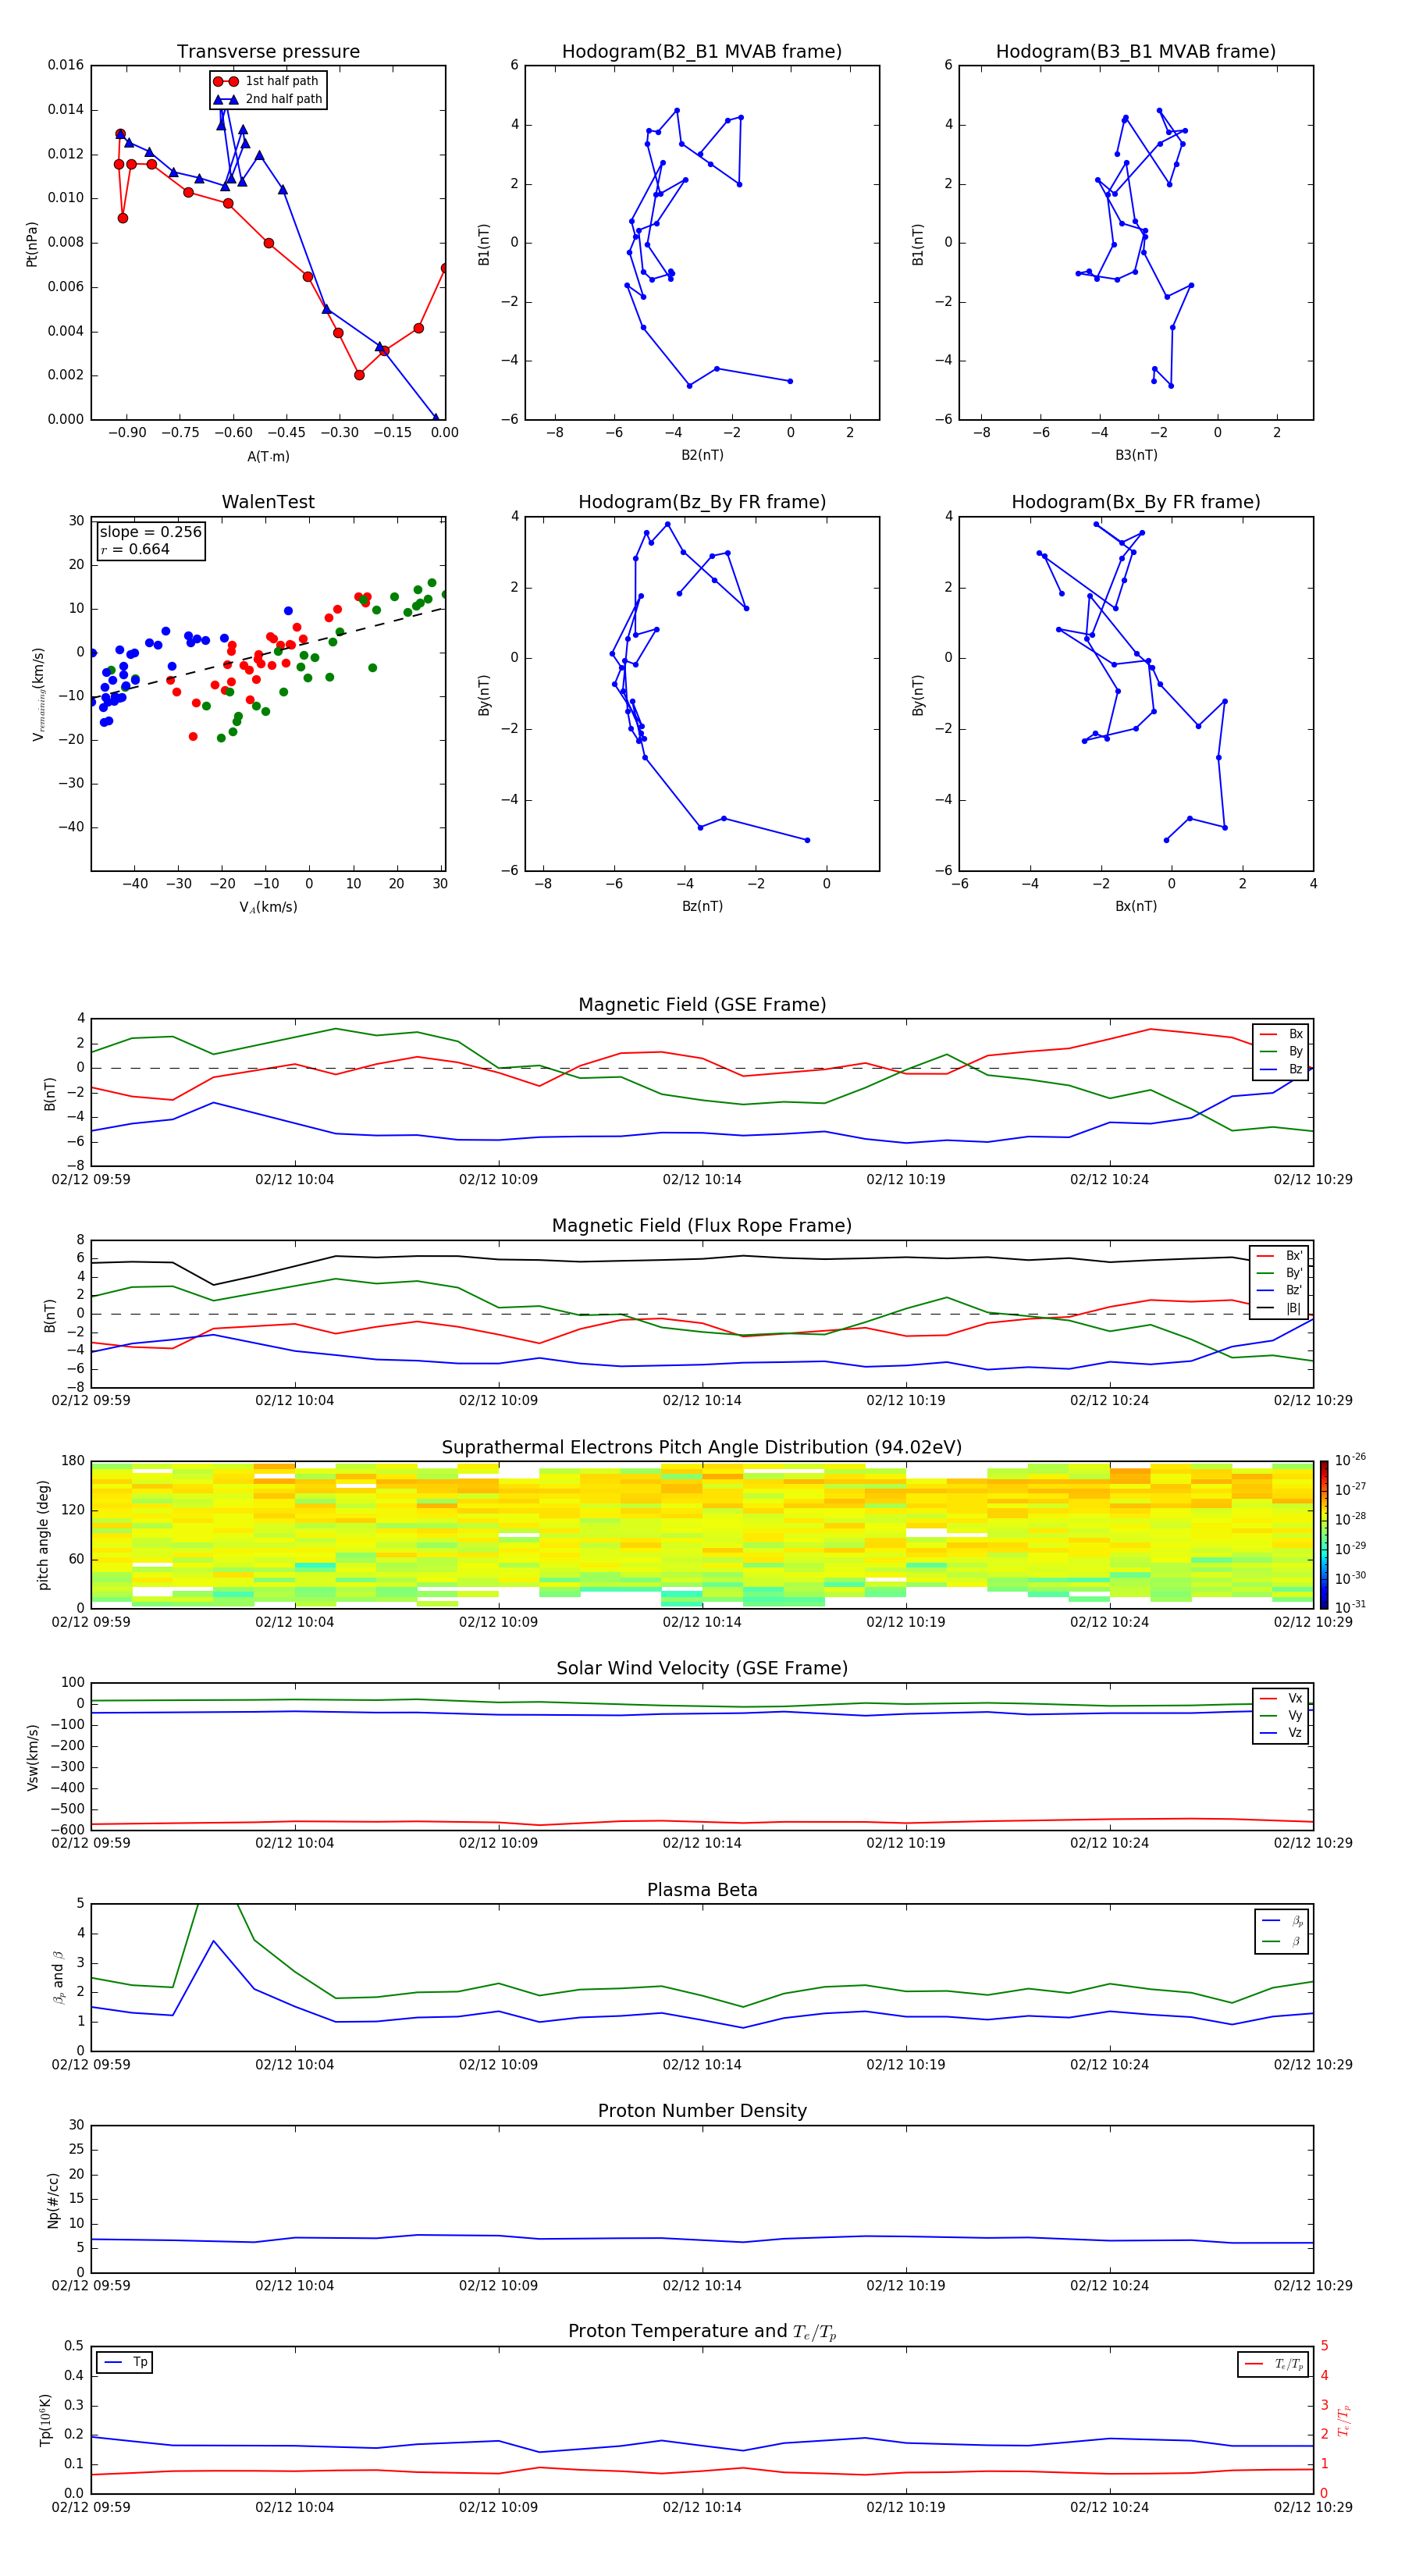Viewport: 1405px width, 2576px height.
Task: Click the 'Magnetic Field (GSE Frame)' title
Action: coord(702,1004)
